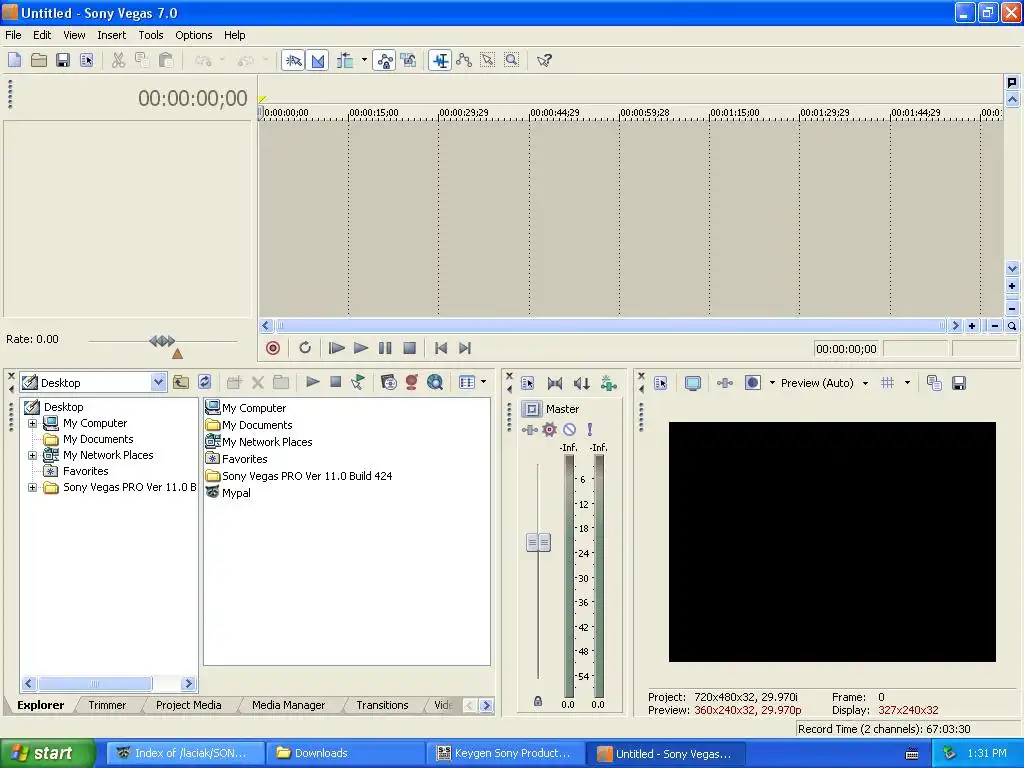Select Favorites in the folder tree

point(85,472)
